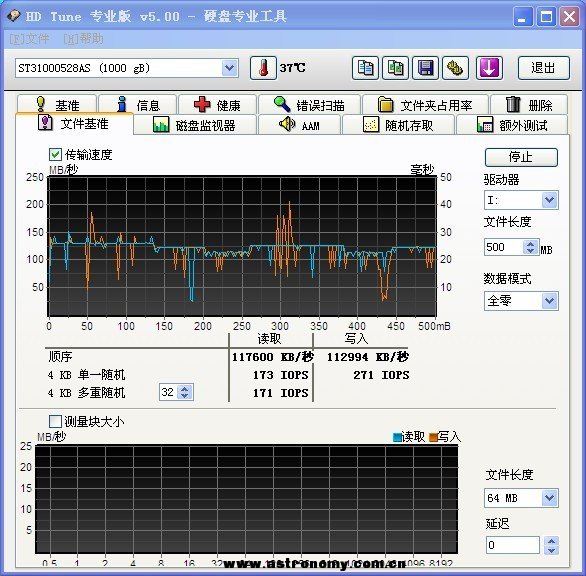
Task: Open the 错误扫描 tab with magnifier
Action: click(x=309, y=105)
